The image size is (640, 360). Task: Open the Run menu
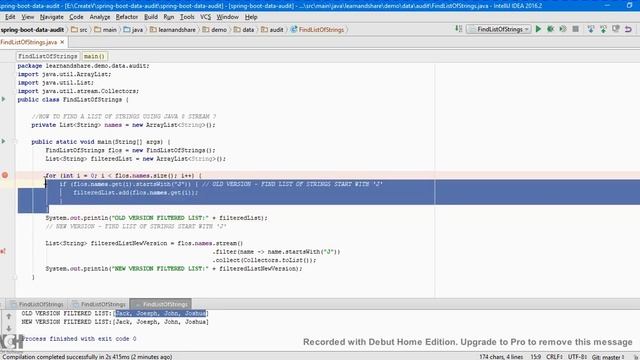point(168,17)
